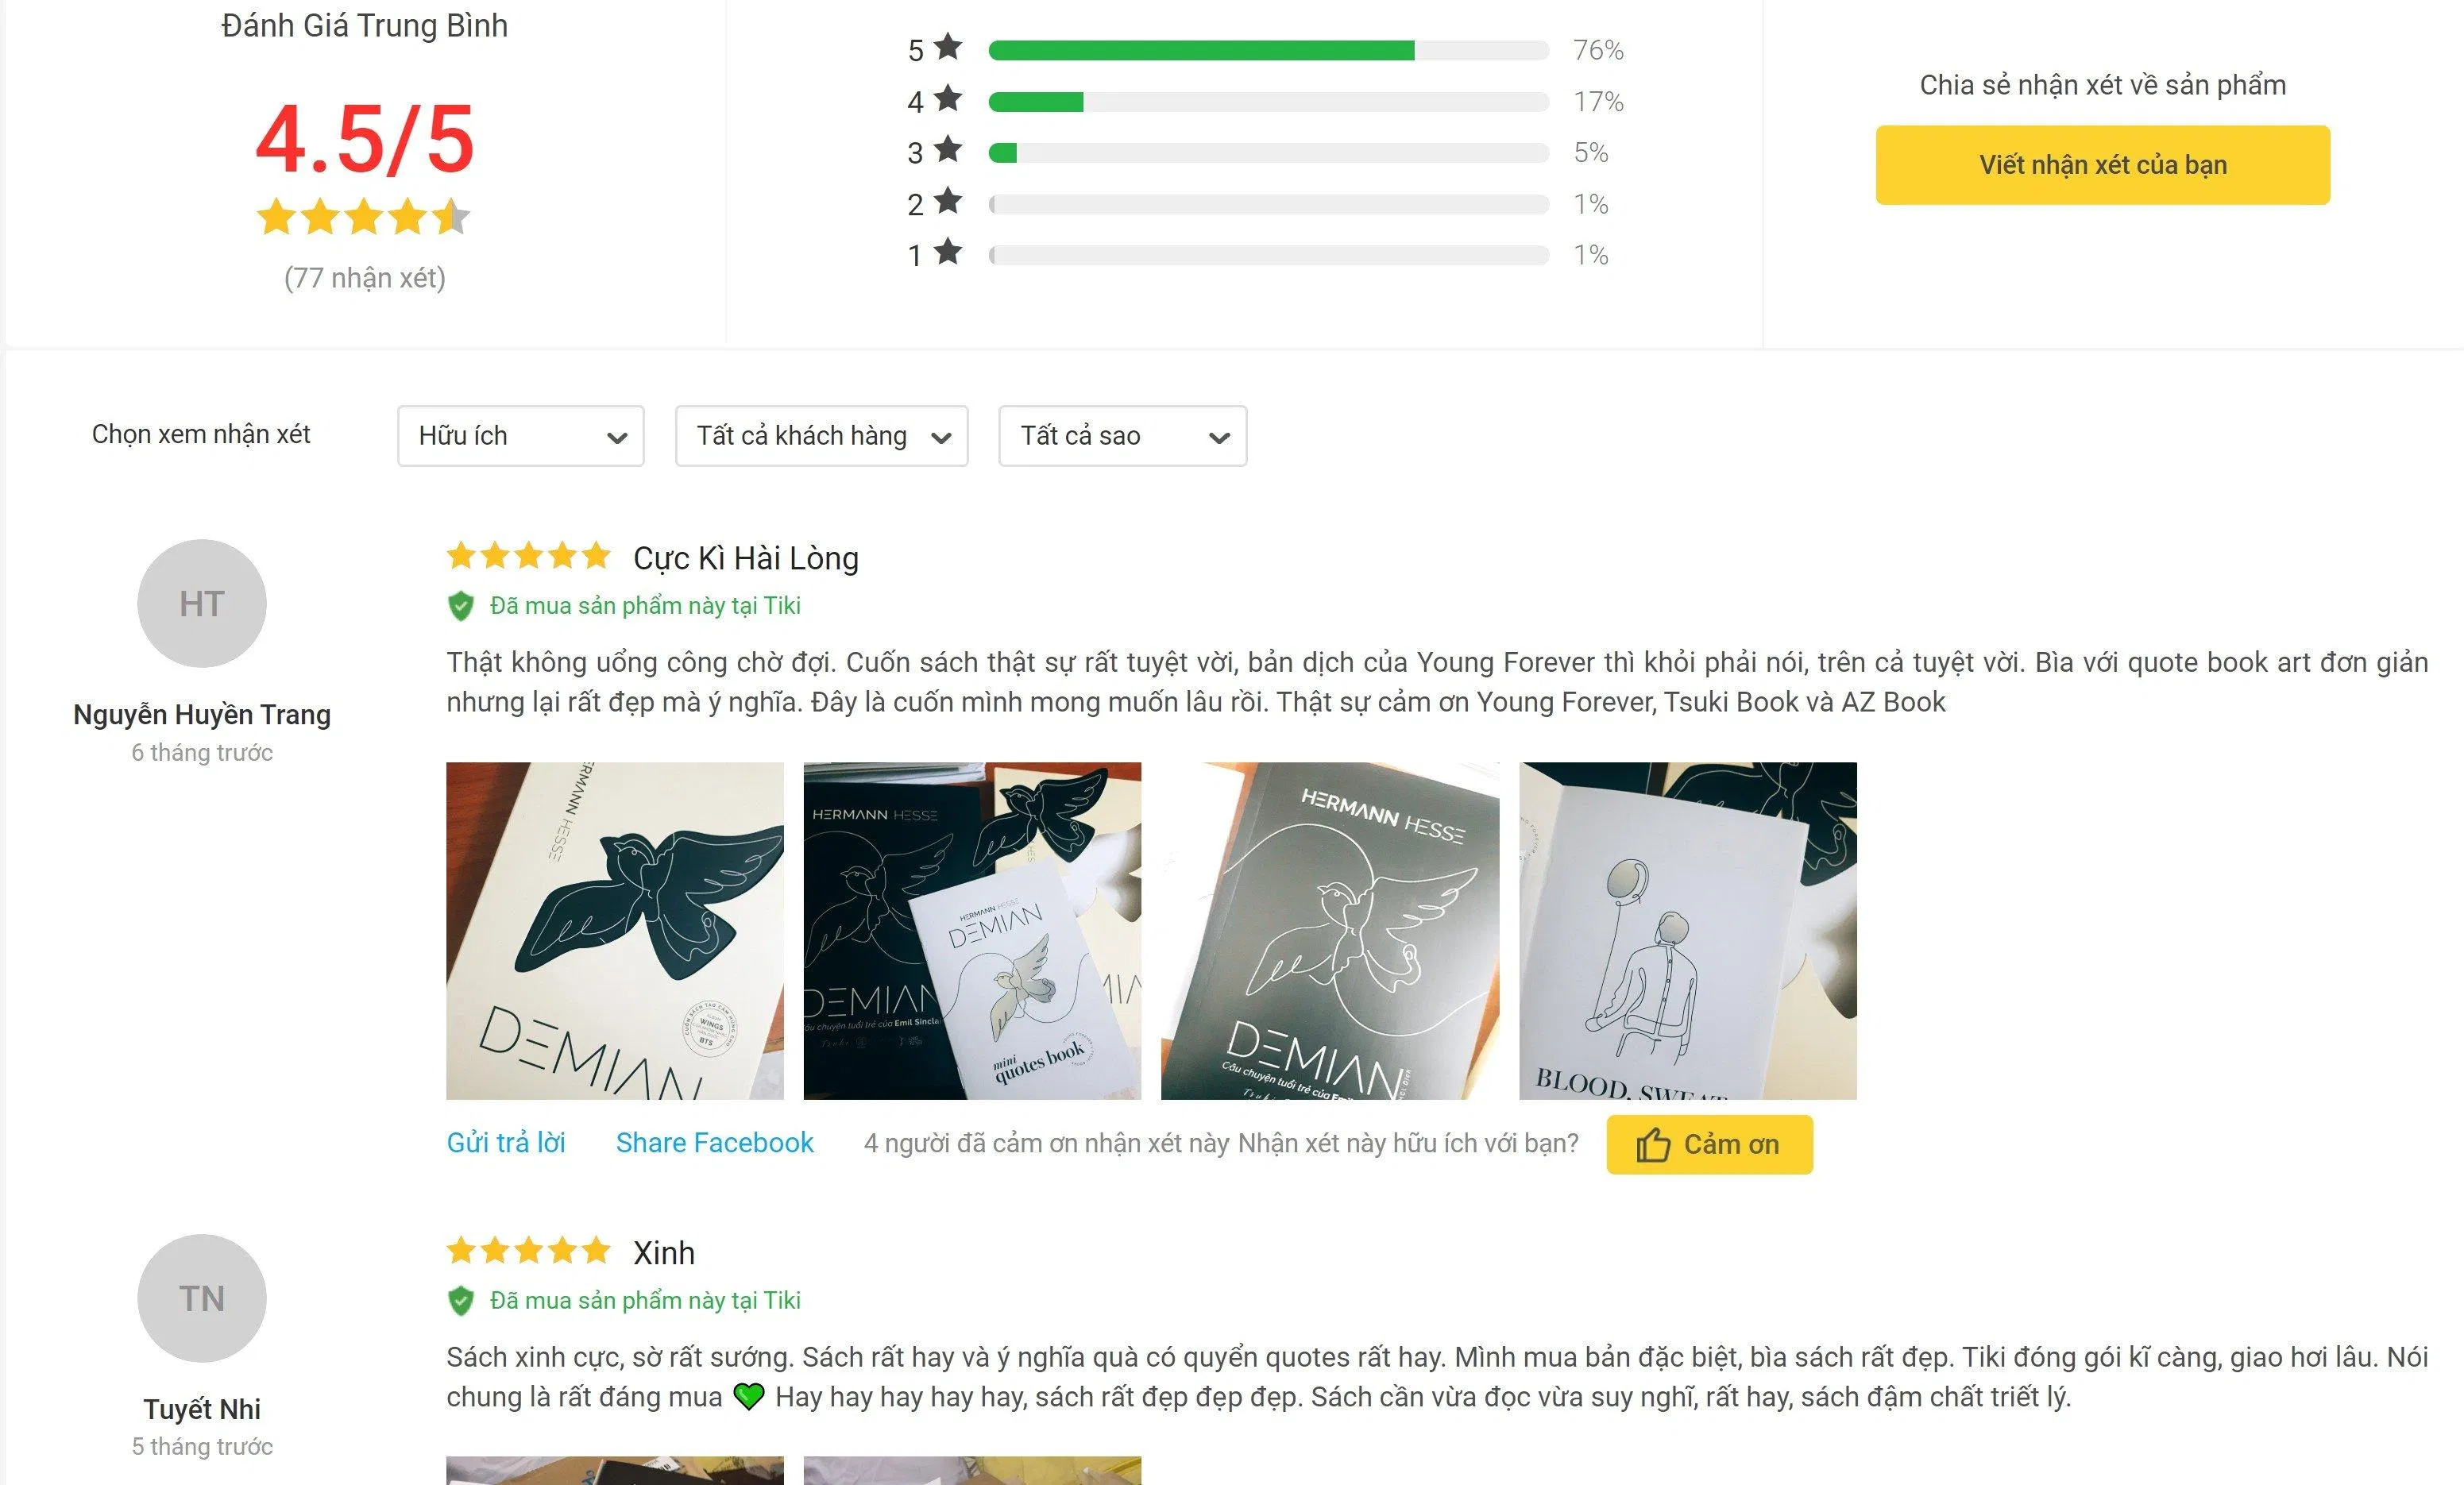
Task: Open the Hữu ích sort dropdown
Action: (x=521, y=436)
